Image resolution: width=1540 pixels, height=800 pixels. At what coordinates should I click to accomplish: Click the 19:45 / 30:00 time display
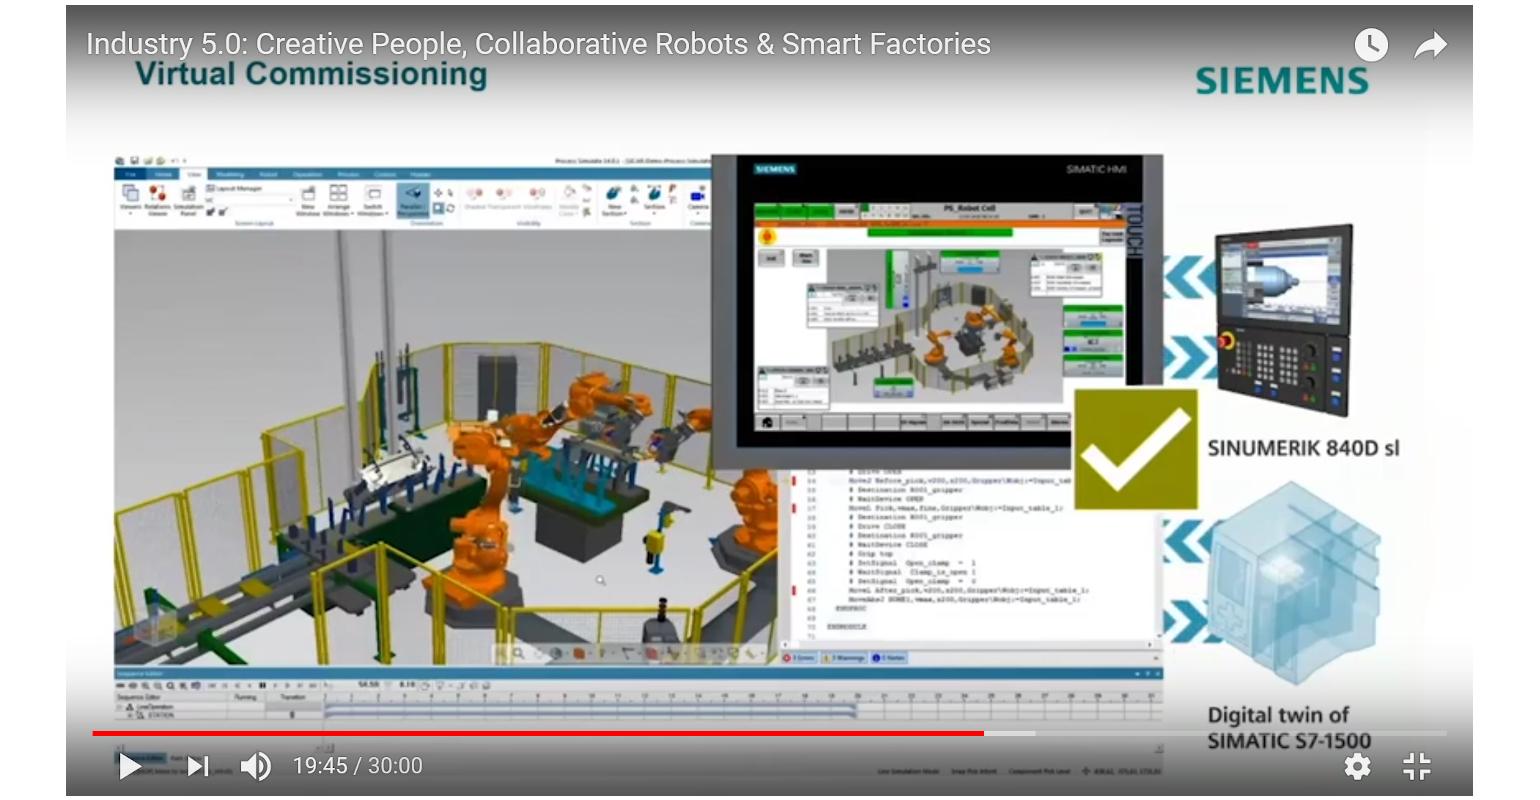click(x=357, y=766)
